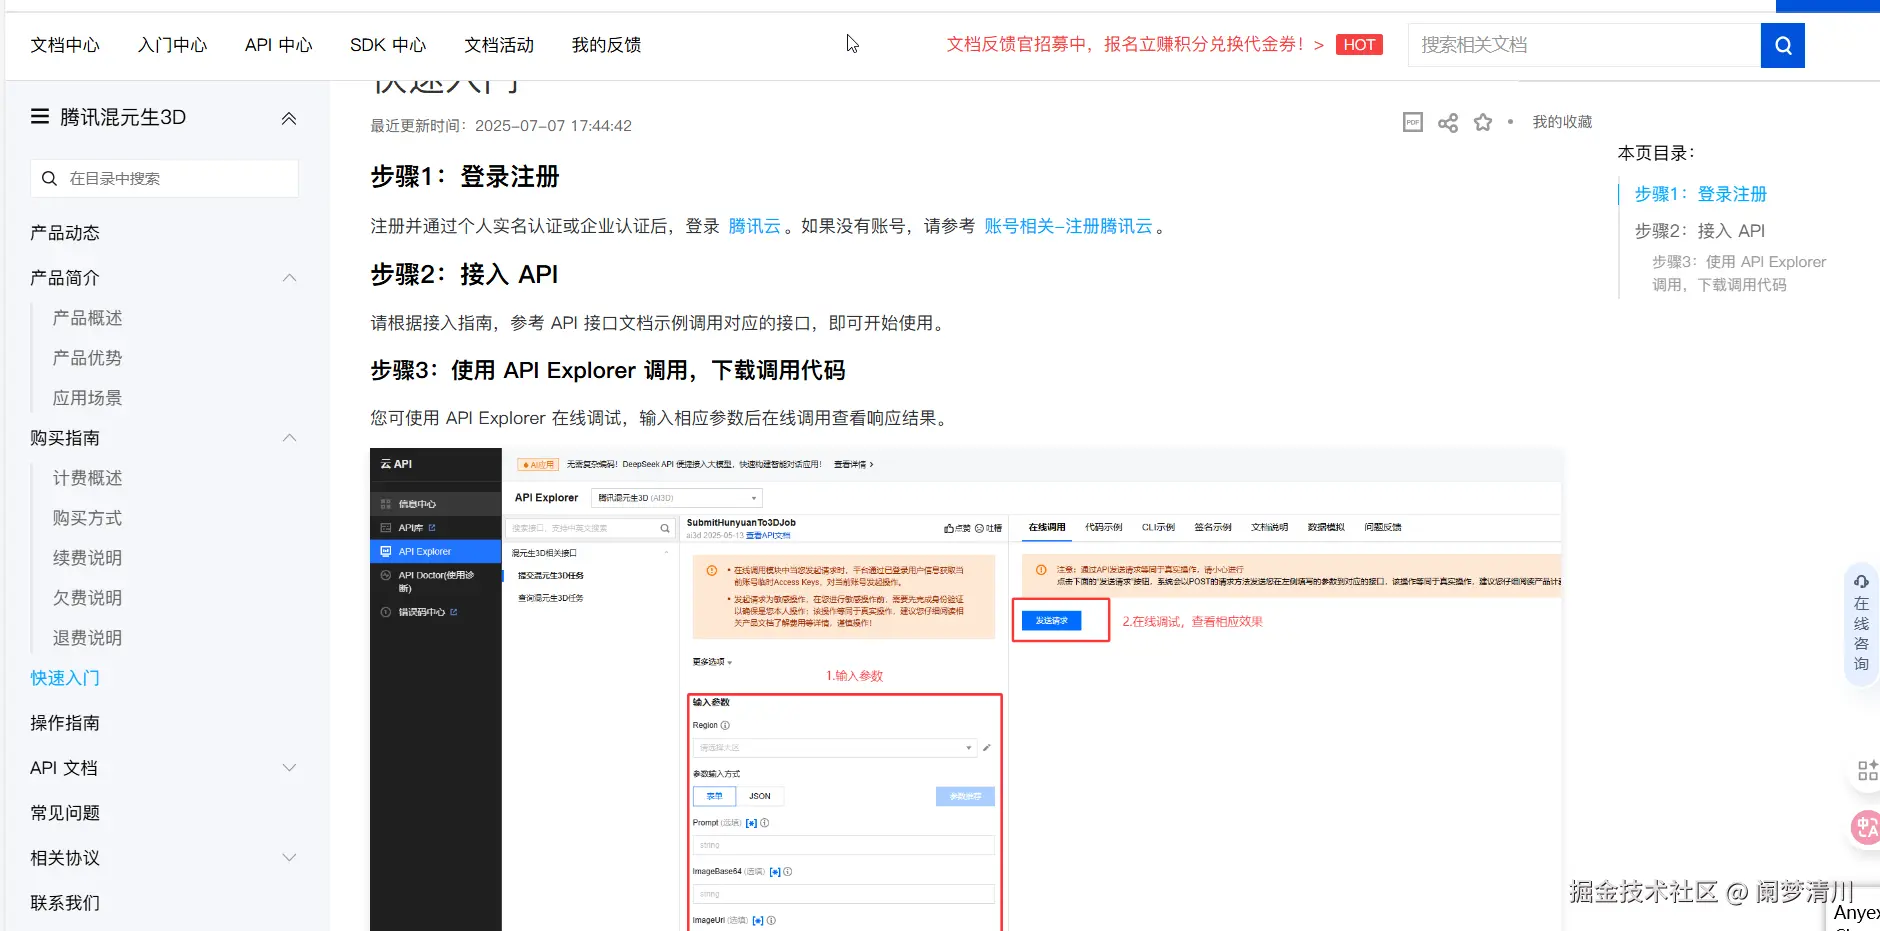Jump to 步骤2：接入 API in page contents
Screen dimensions: 1880x931
pyautogui.click(x=1699, y=231)
